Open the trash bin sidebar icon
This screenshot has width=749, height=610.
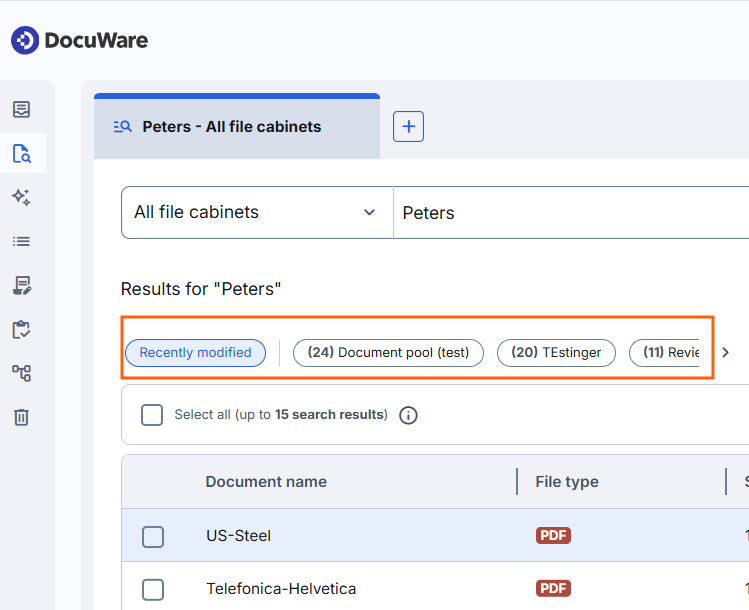click(x=21, y=417)
